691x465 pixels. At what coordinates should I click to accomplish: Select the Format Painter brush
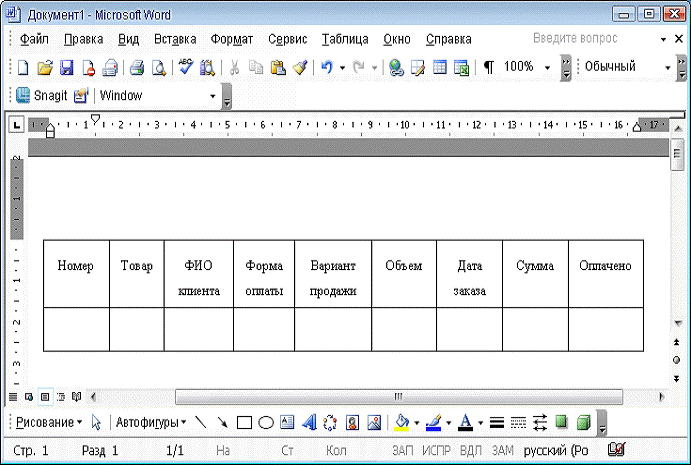[299, 68]
